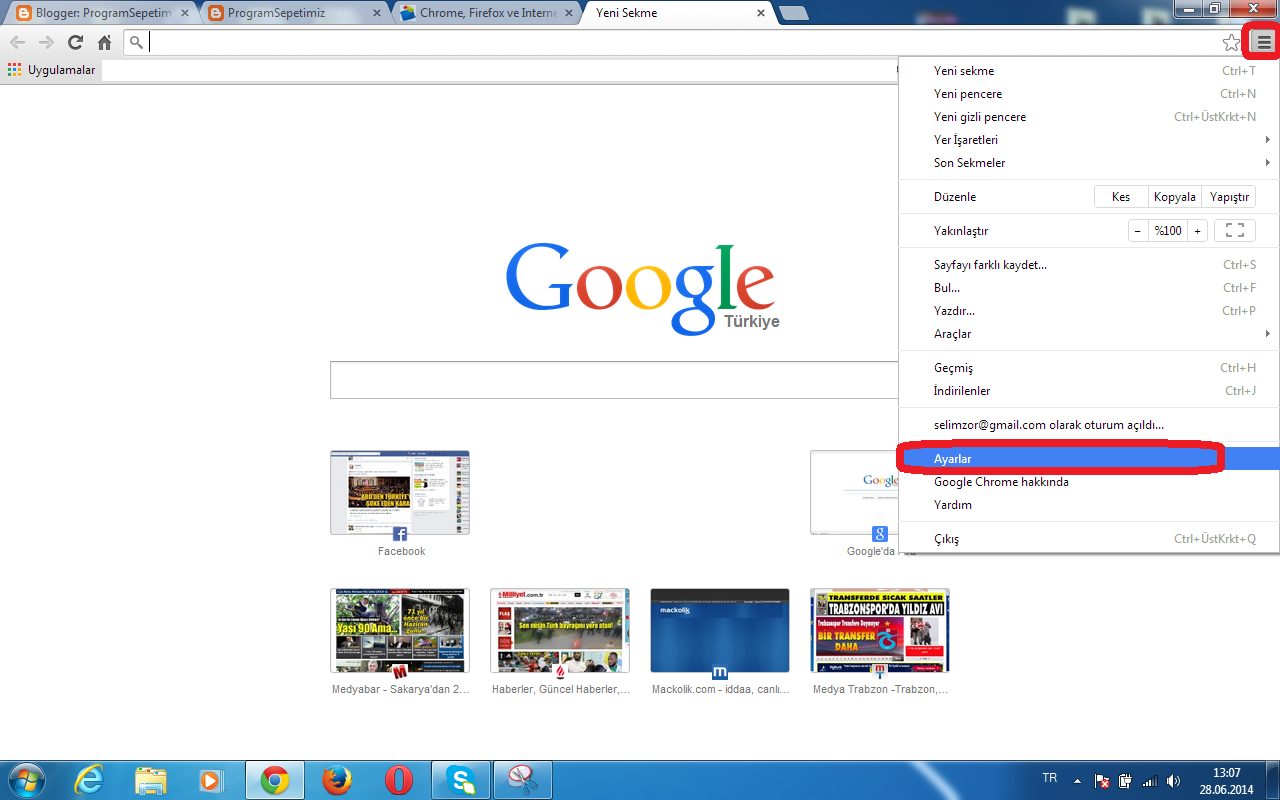Open Skype from the taskbar
This screenshot has width=1280, height=800.
[x=461, y=780]
